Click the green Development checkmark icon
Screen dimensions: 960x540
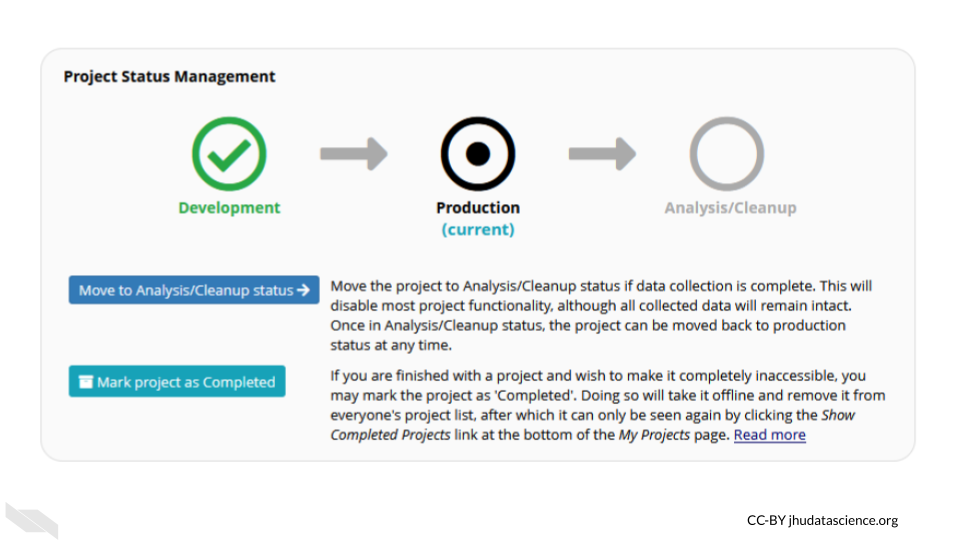tap(229, 154)
